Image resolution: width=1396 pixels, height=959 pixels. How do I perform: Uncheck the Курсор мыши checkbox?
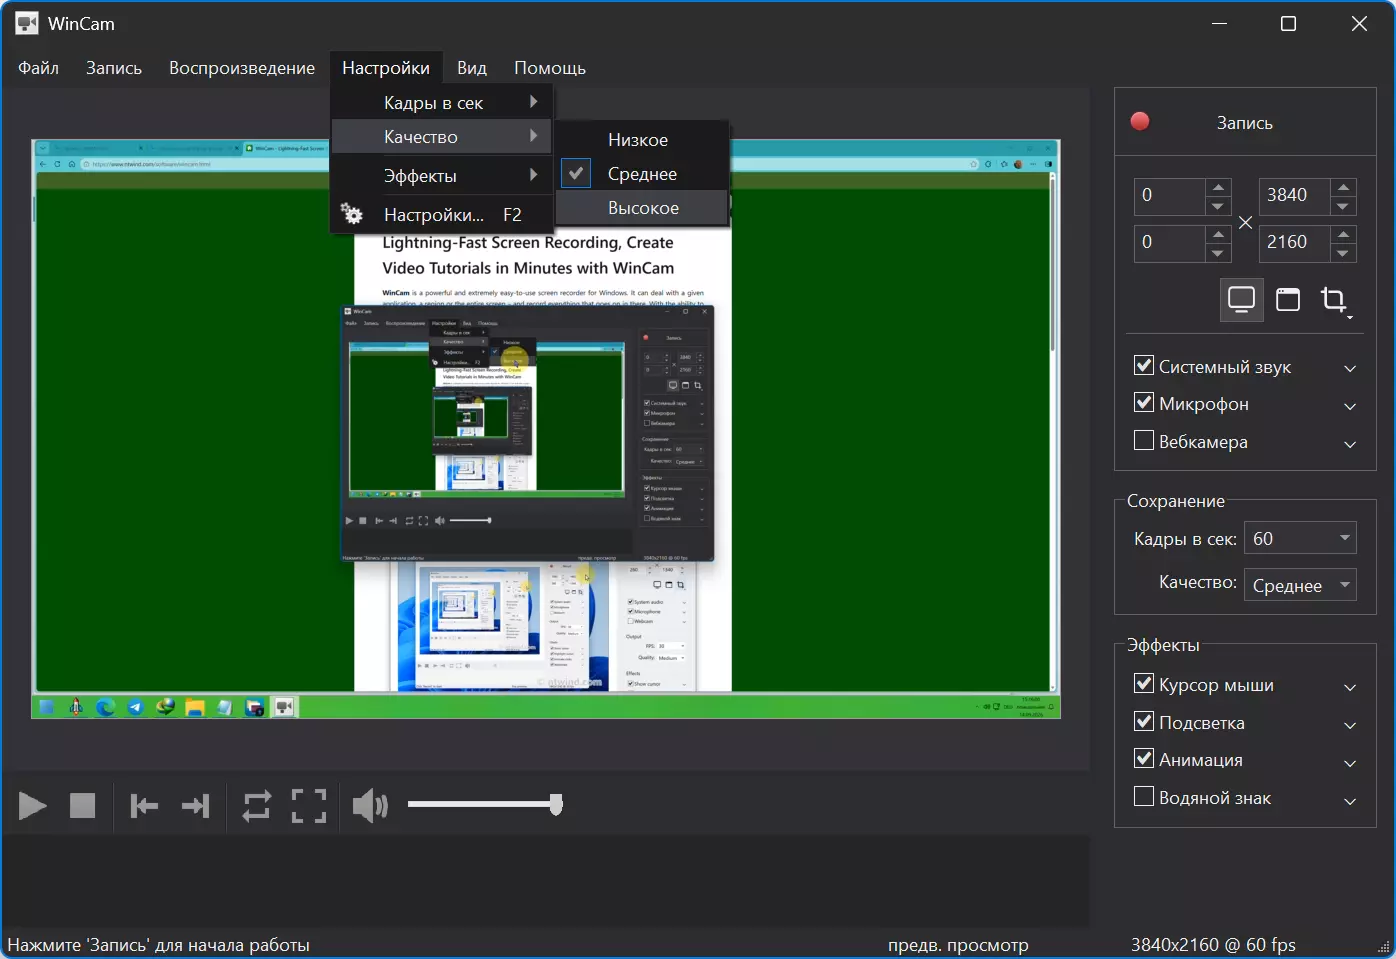1144,684
